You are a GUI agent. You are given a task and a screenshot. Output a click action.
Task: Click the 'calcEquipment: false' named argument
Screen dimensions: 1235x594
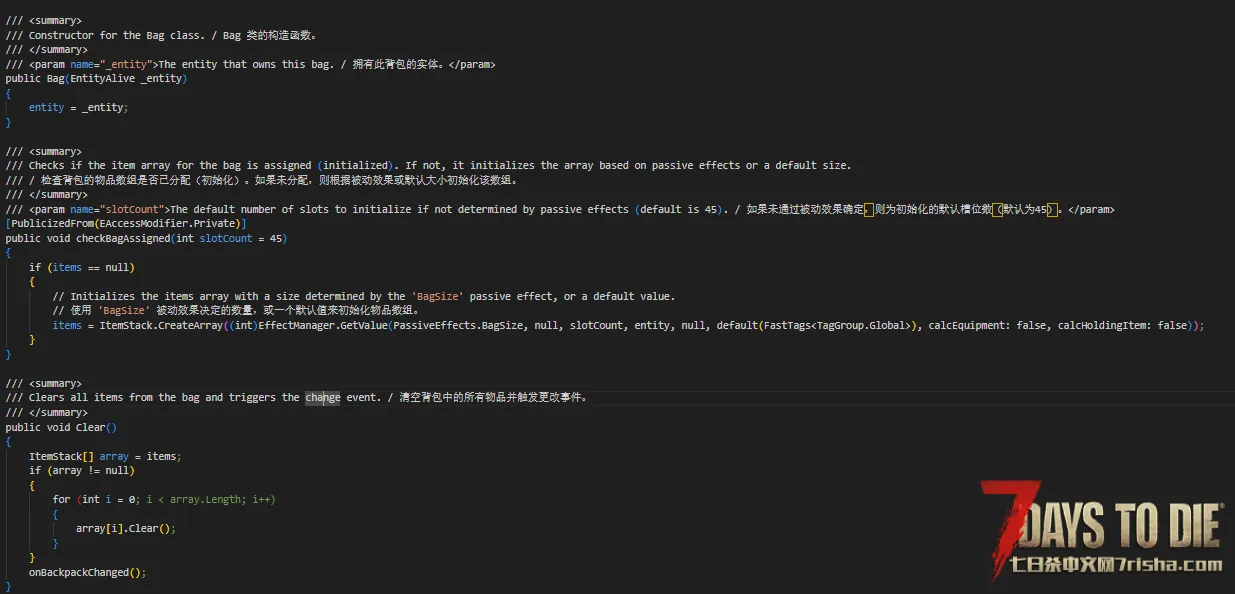pos(987,325)
